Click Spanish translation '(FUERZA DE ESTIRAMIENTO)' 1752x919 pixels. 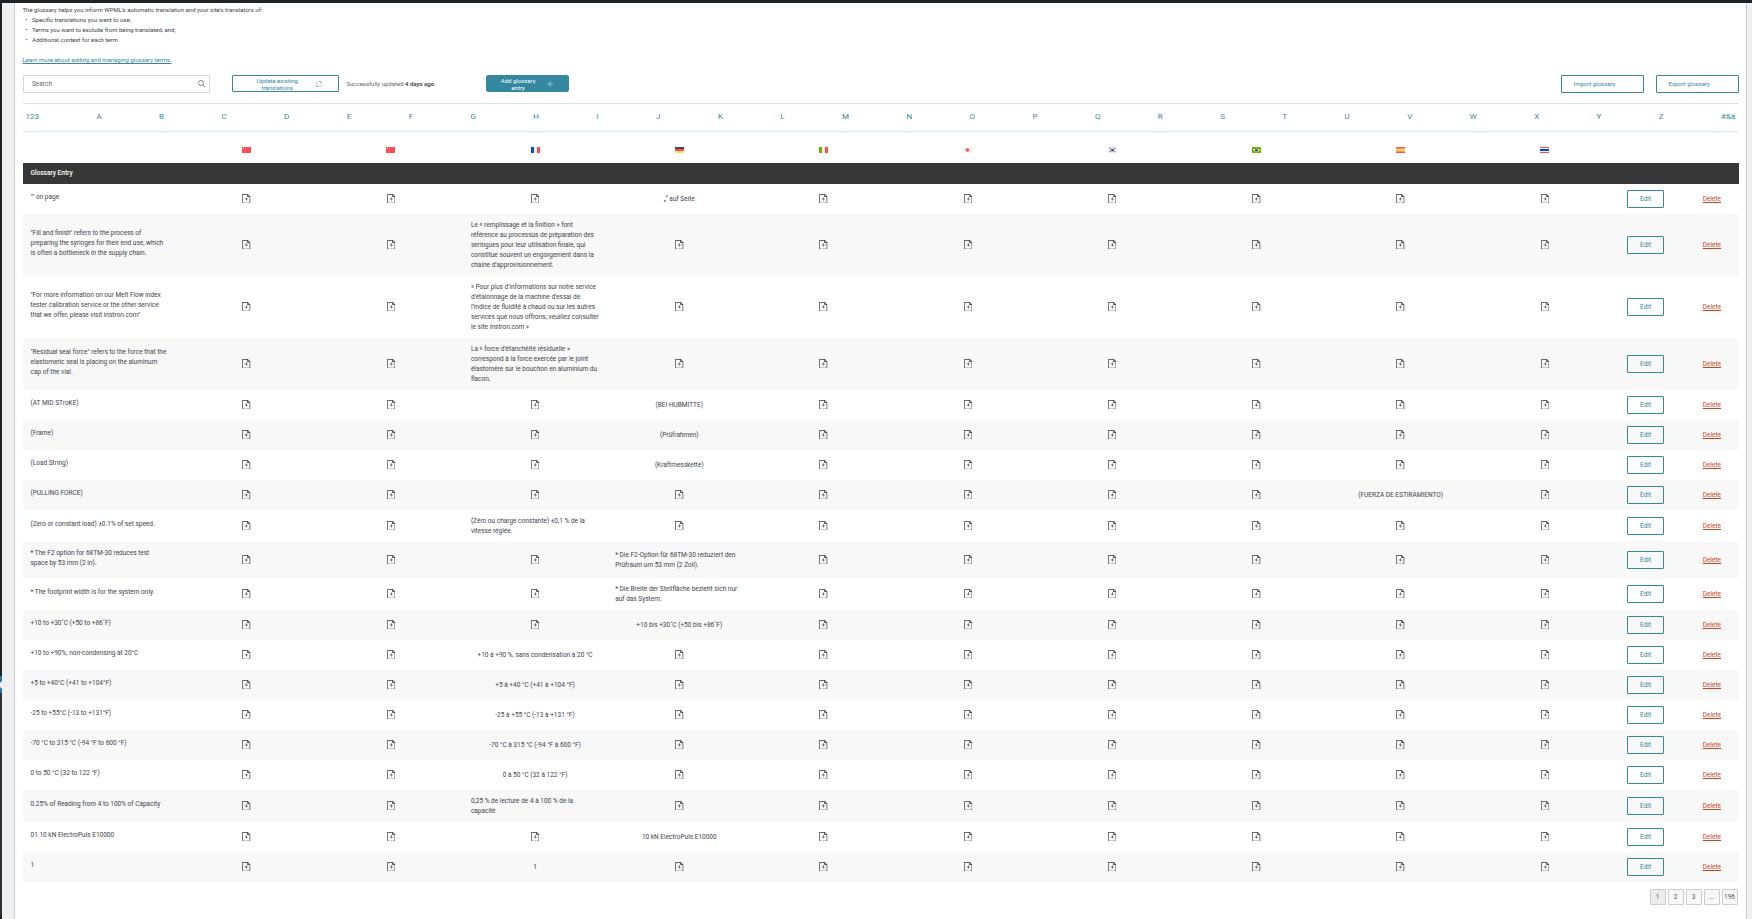tap(1400, 495)
